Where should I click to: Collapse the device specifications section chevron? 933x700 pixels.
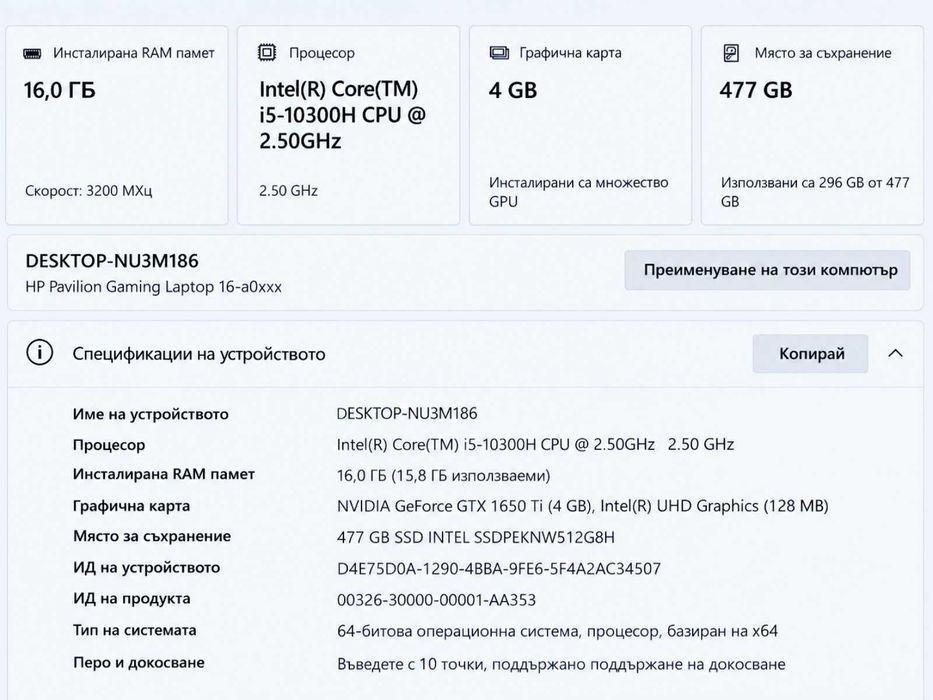tap(895, 354)
